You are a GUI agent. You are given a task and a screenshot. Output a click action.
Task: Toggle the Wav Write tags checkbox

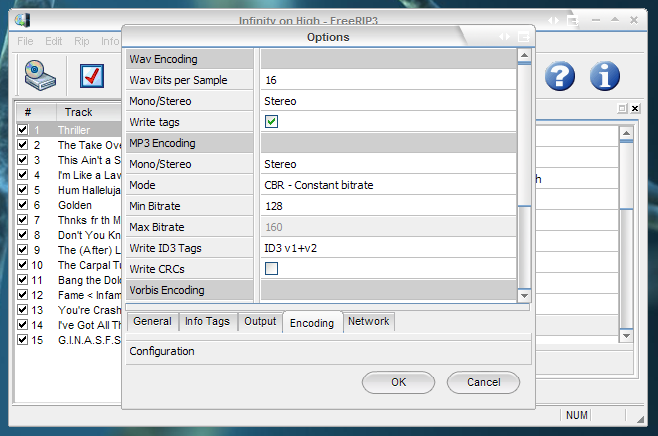point(272,122)
